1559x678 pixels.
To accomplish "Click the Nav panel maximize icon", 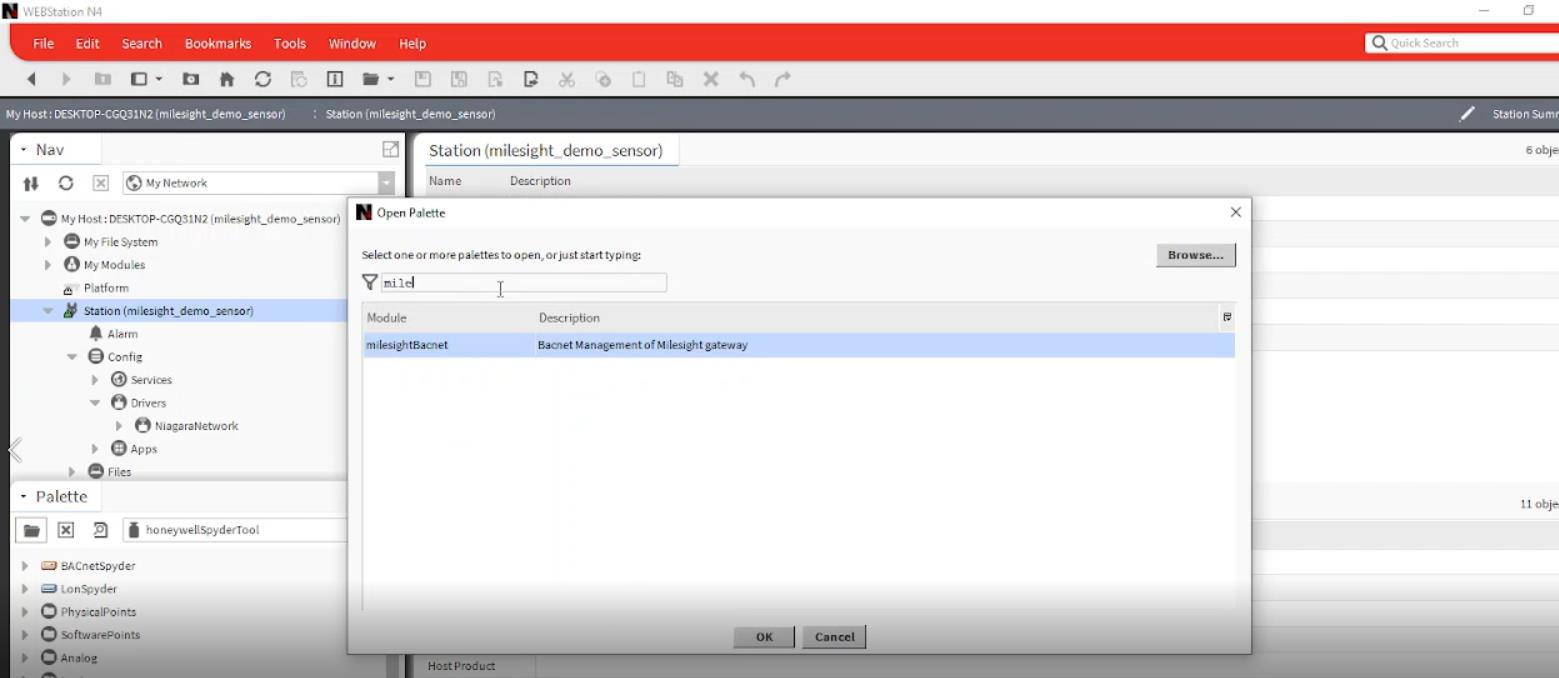I will click(390, 150).
